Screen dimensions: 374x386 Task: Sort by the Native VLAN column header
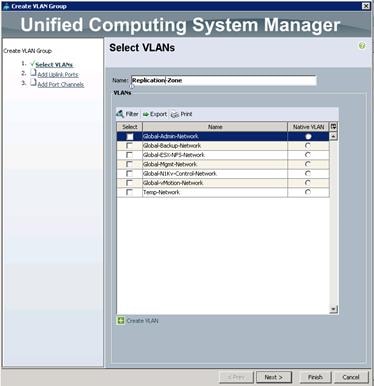pos(308,127)
